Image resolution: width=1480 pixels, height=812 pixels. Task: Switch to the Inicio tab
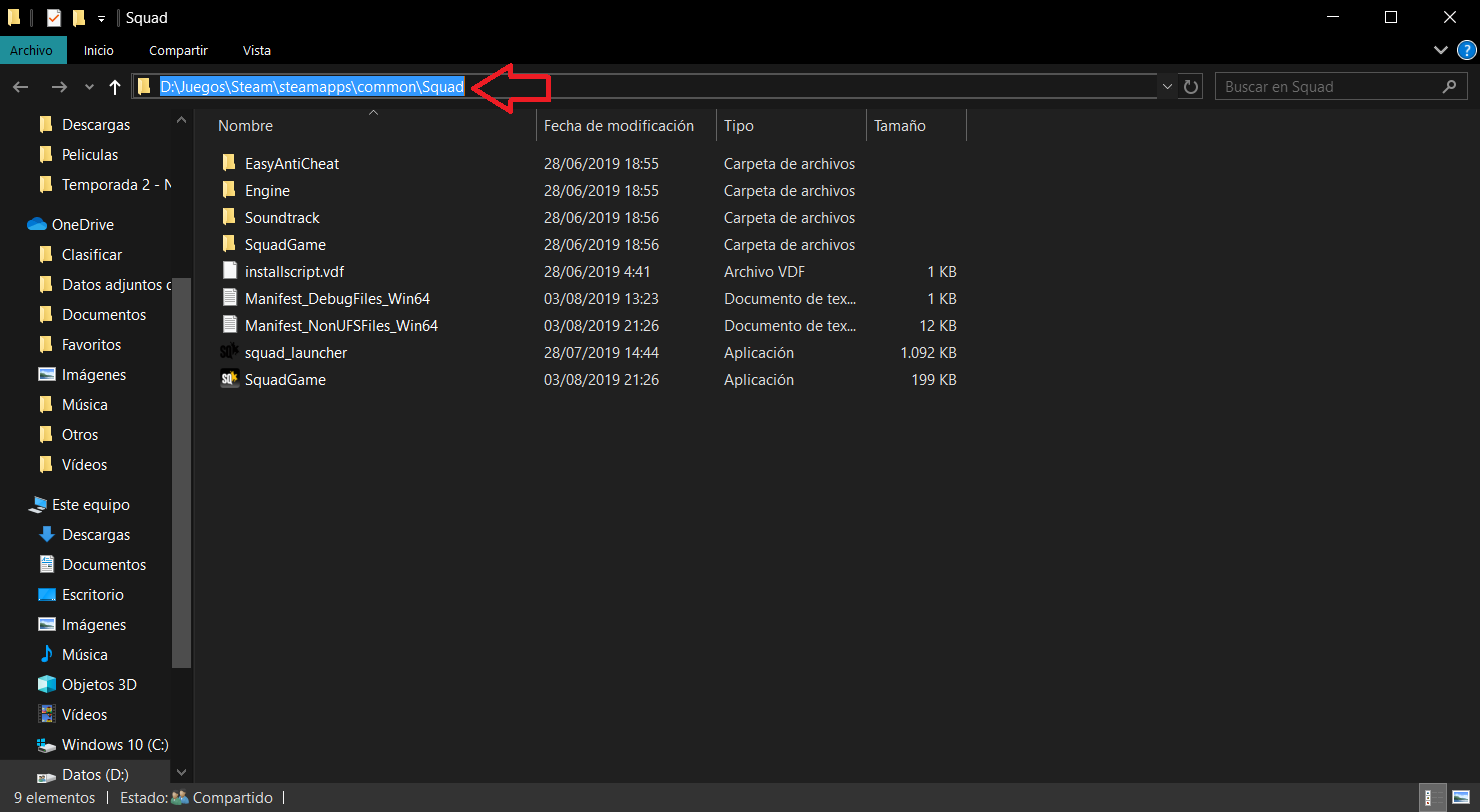coord(99,50)
